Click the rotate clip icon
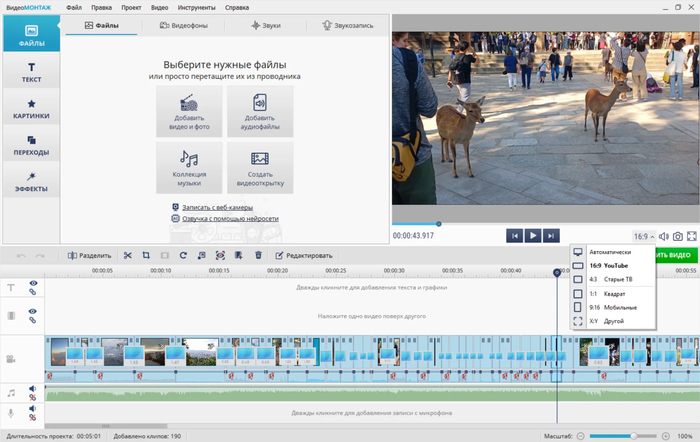700x442 pixels. (183, 256)
